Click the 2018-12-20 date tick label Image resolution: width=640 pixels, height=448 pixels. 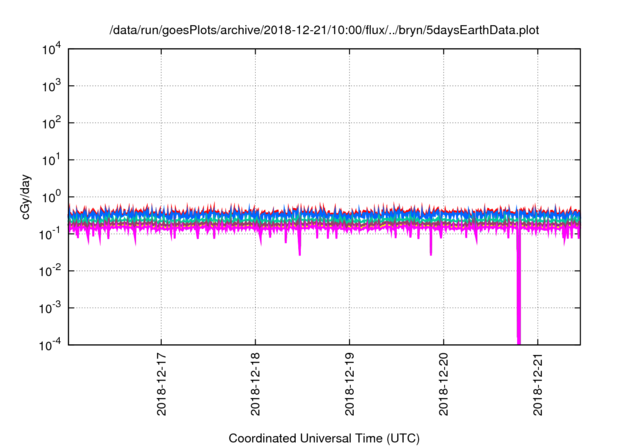point(444,384)
